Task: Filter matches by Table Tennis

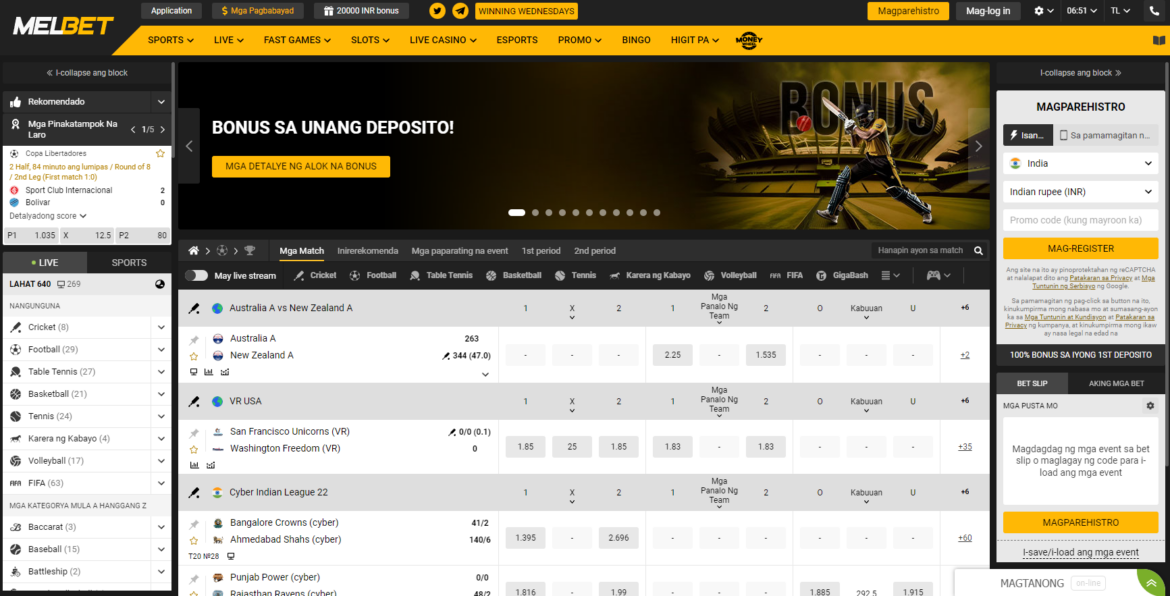Action: 441,275
